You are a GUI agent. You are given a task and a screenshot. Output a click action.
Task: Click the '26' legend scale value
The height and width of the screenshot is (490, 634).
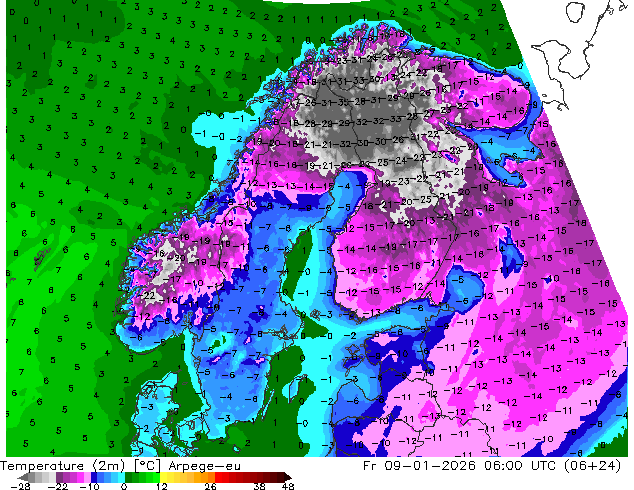click(x=210, y=486)
